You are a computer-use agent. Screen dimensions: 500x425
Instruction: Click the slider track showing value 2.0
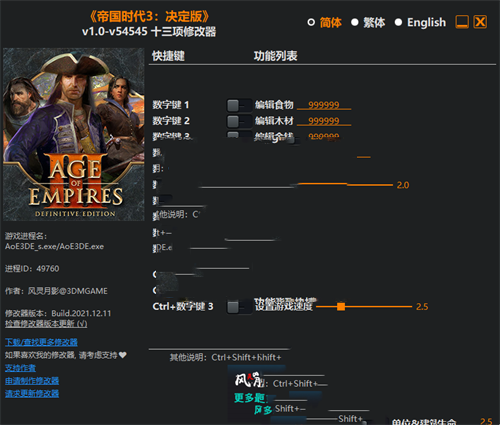point(345,184)
